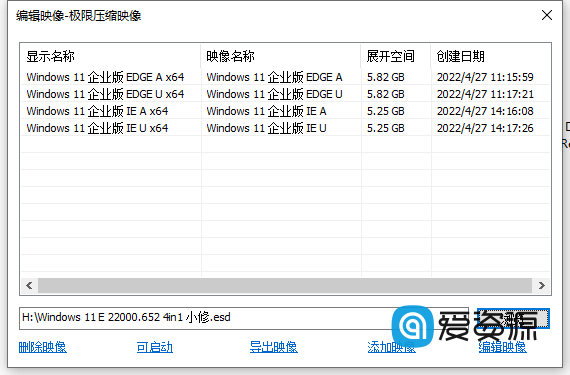This screenshot has width=570, height=375.
Task: Sort by 展开空间 column header
Action: coord(396,56)
